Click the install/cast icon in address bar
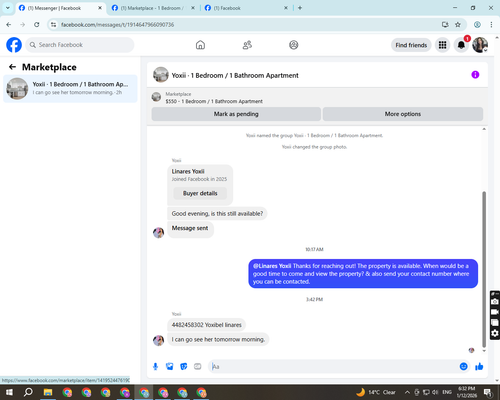The height and width of the screenshot is (400, 500). point(445,25)
